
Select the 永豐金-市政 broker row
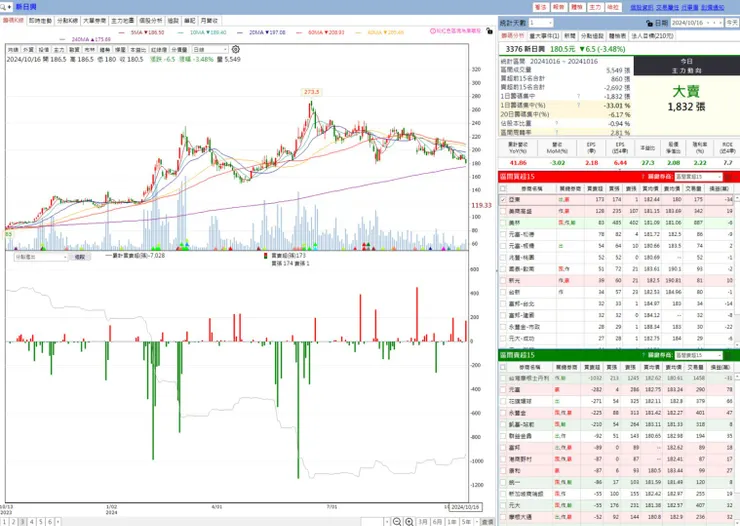(x=617, y=327)
